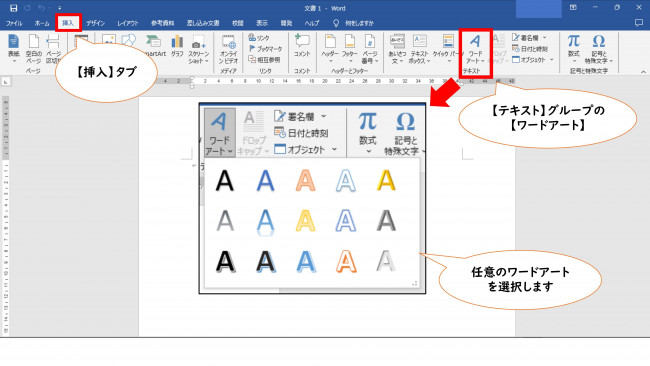
Task: Insert a グラフ chart
Action: tap(177, 46)
